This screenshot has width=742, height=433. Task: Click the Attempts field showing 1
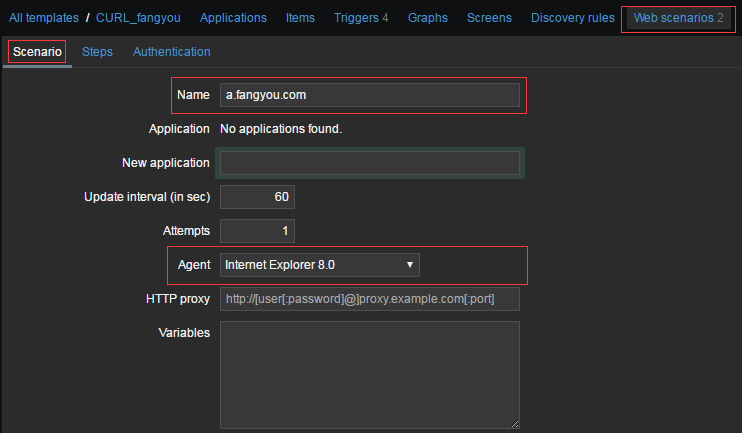(257, 231)
